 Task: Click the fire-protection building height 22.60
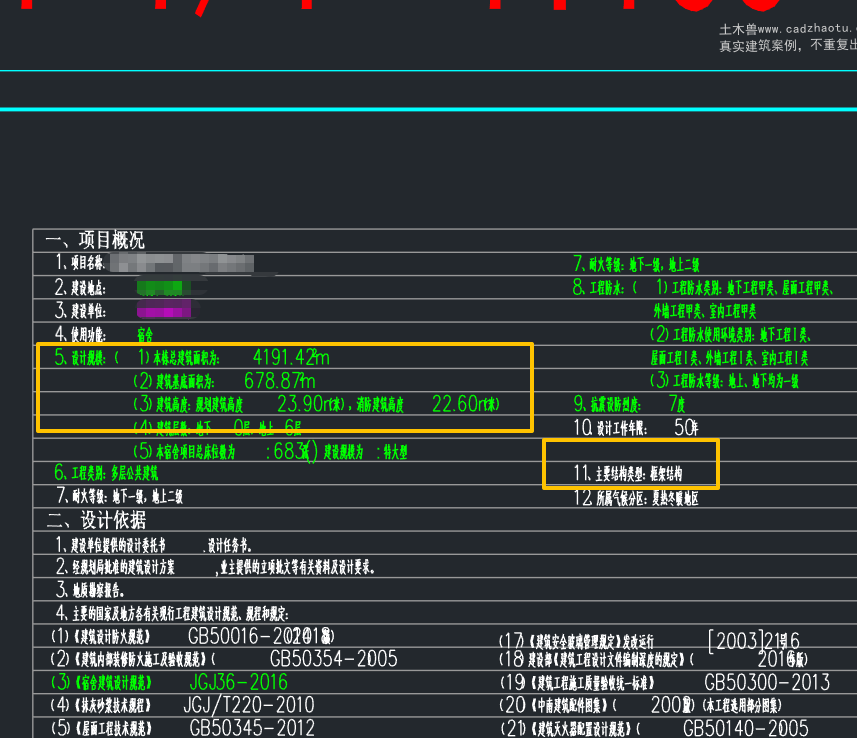[x=455, y=404]
